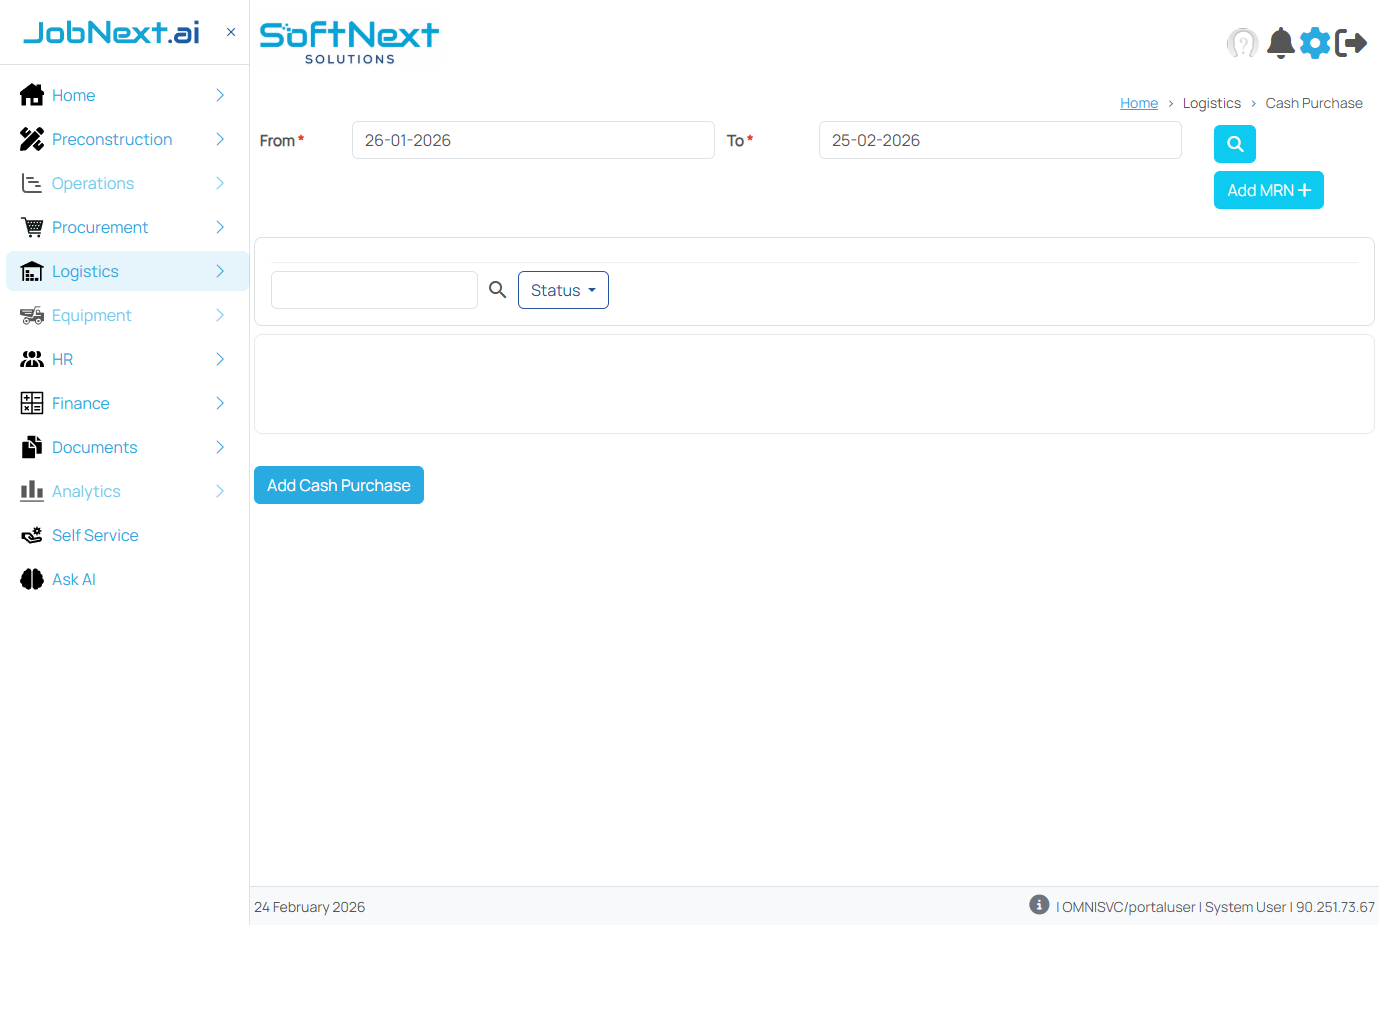Select the Documents icon in sidebar

[x=31, y=447]
